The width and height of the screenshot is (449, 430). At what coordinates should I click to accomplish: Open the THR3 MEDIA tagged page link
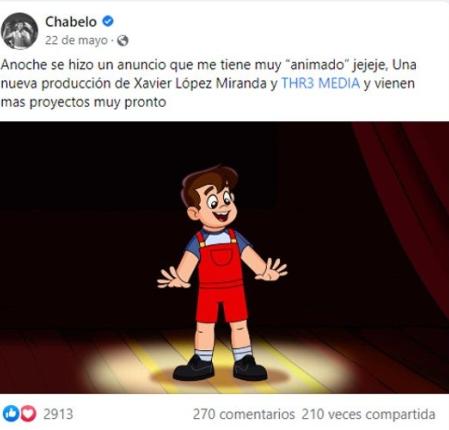pyautogui.click(x=321, y=83)
